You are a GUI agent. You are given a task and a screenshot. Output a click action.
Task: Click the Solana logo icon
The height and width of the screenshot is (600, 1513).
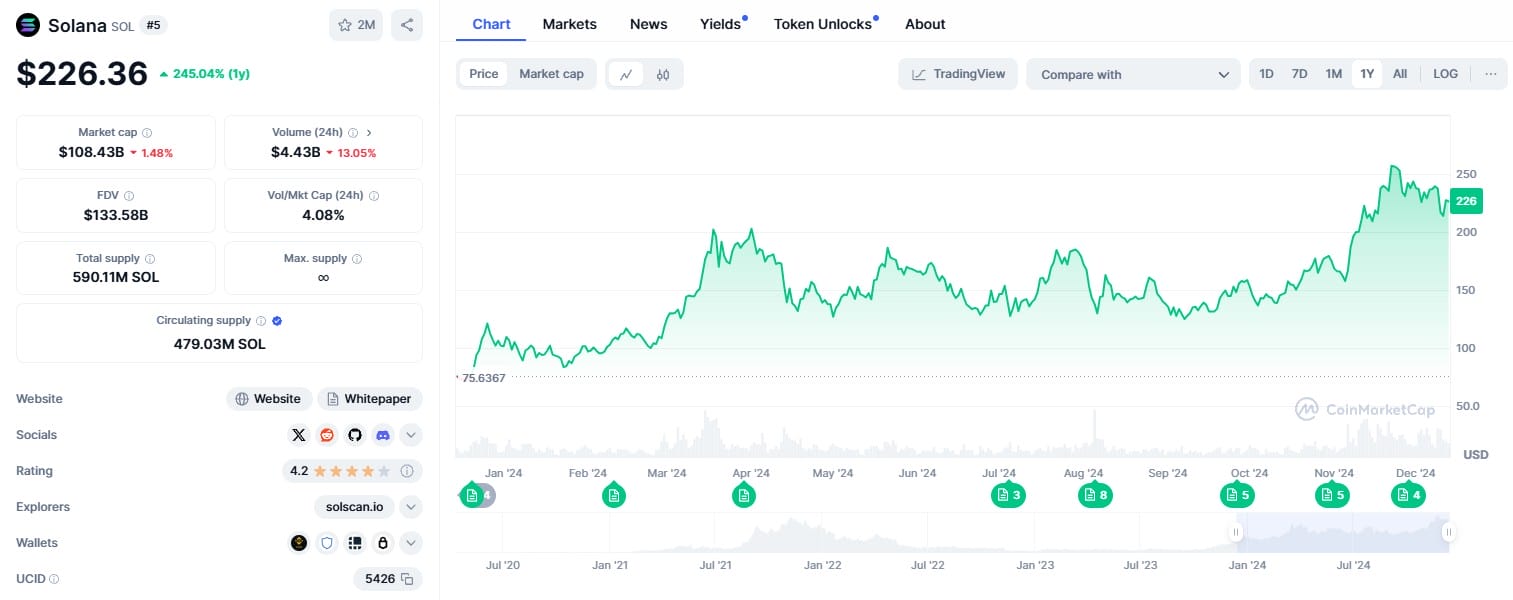[x=28, y=25]
